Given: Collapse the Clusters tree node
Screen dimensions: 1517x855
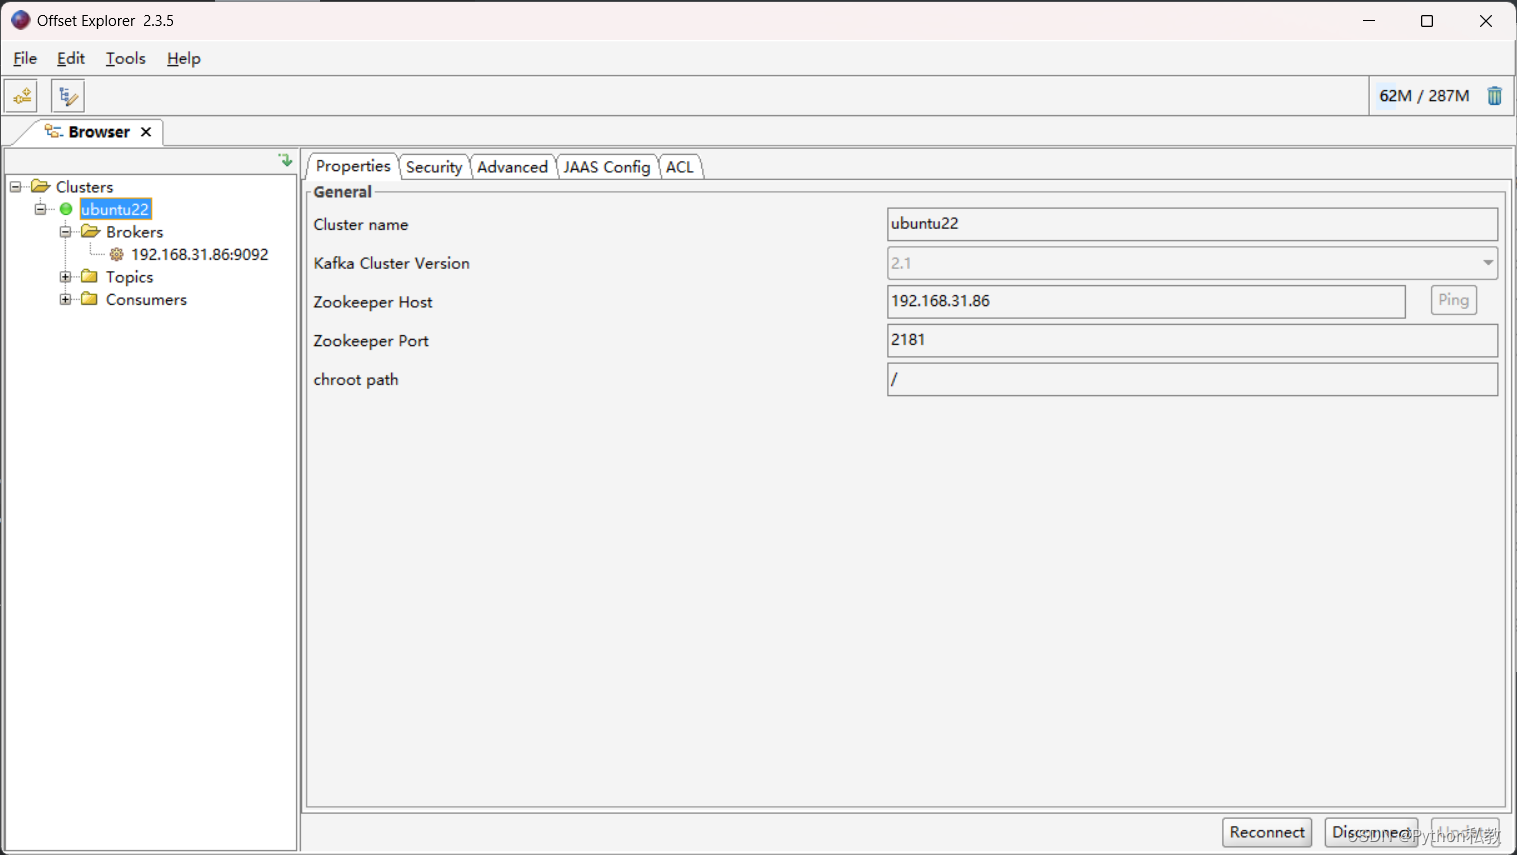Looking at the screenshot, I should [x=15, y=186].
